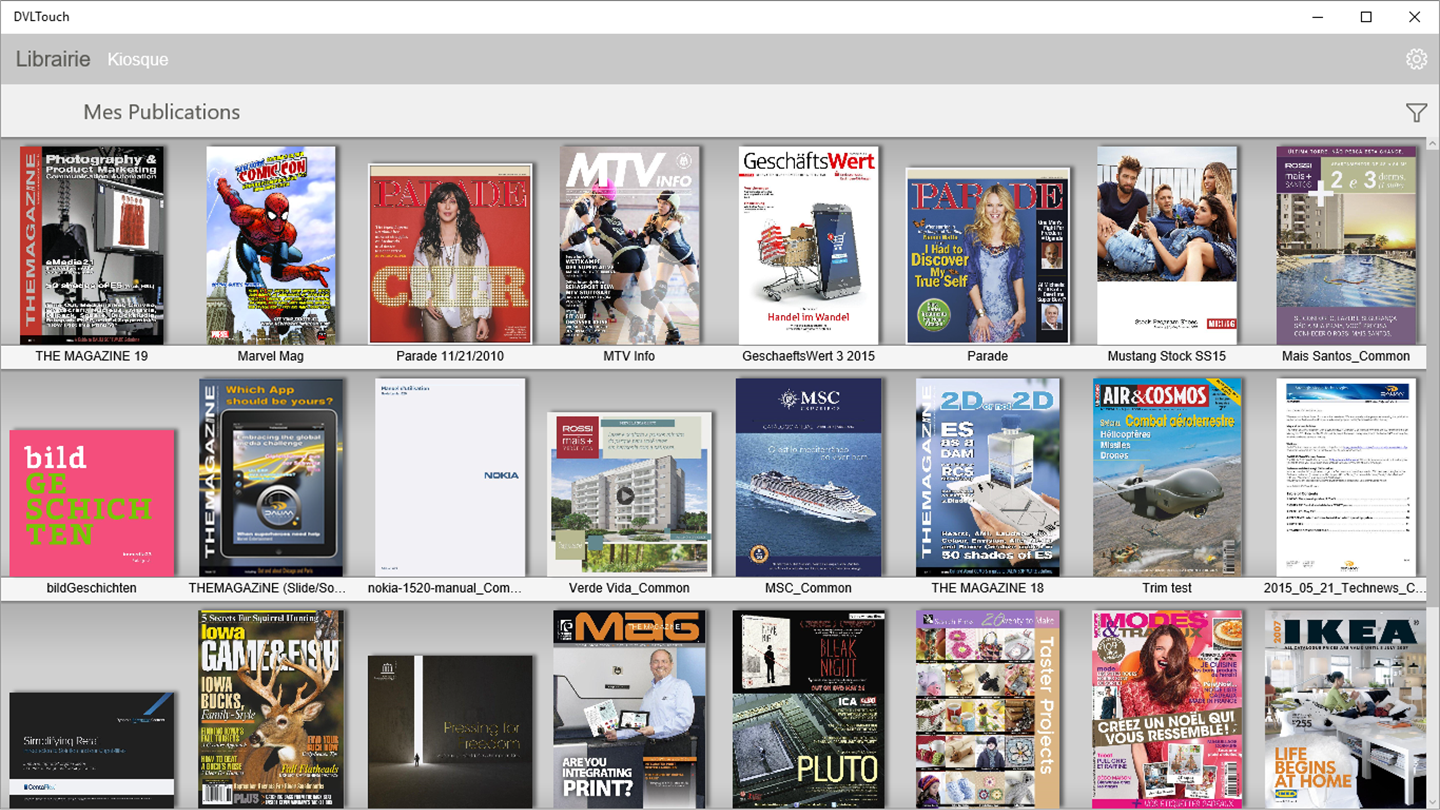This screenshot has width=1440, height=810.
Task: Close the DVLTouch window
Action: (x=1415, y=17)
